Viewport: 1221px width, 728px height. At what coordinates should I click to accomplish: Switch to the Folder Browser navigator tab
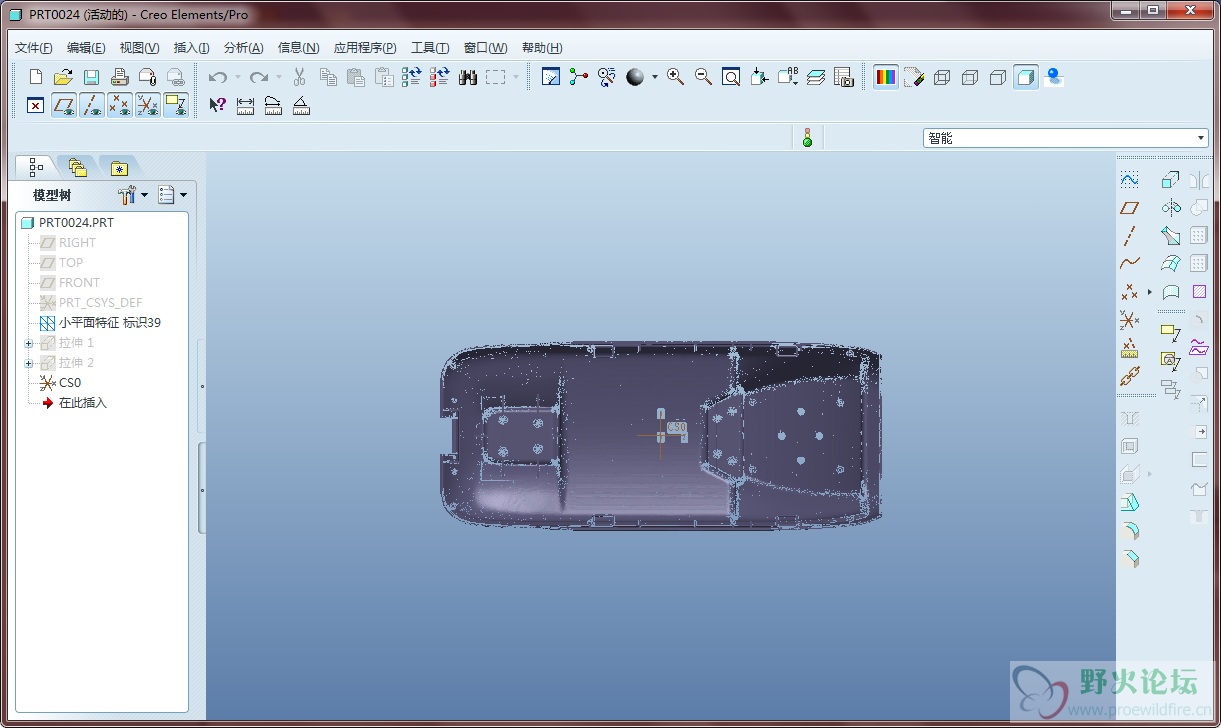(78, 167)
